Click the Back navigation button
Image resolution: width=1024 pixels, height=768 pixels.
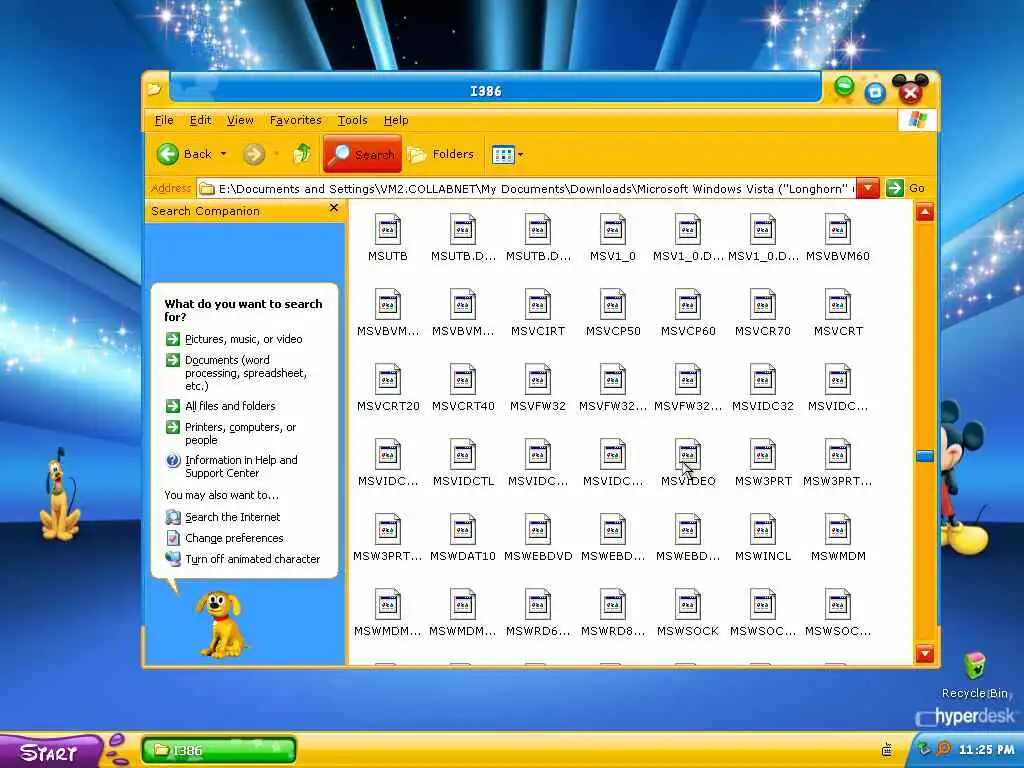pyautogui.click(x=184, y=154)
